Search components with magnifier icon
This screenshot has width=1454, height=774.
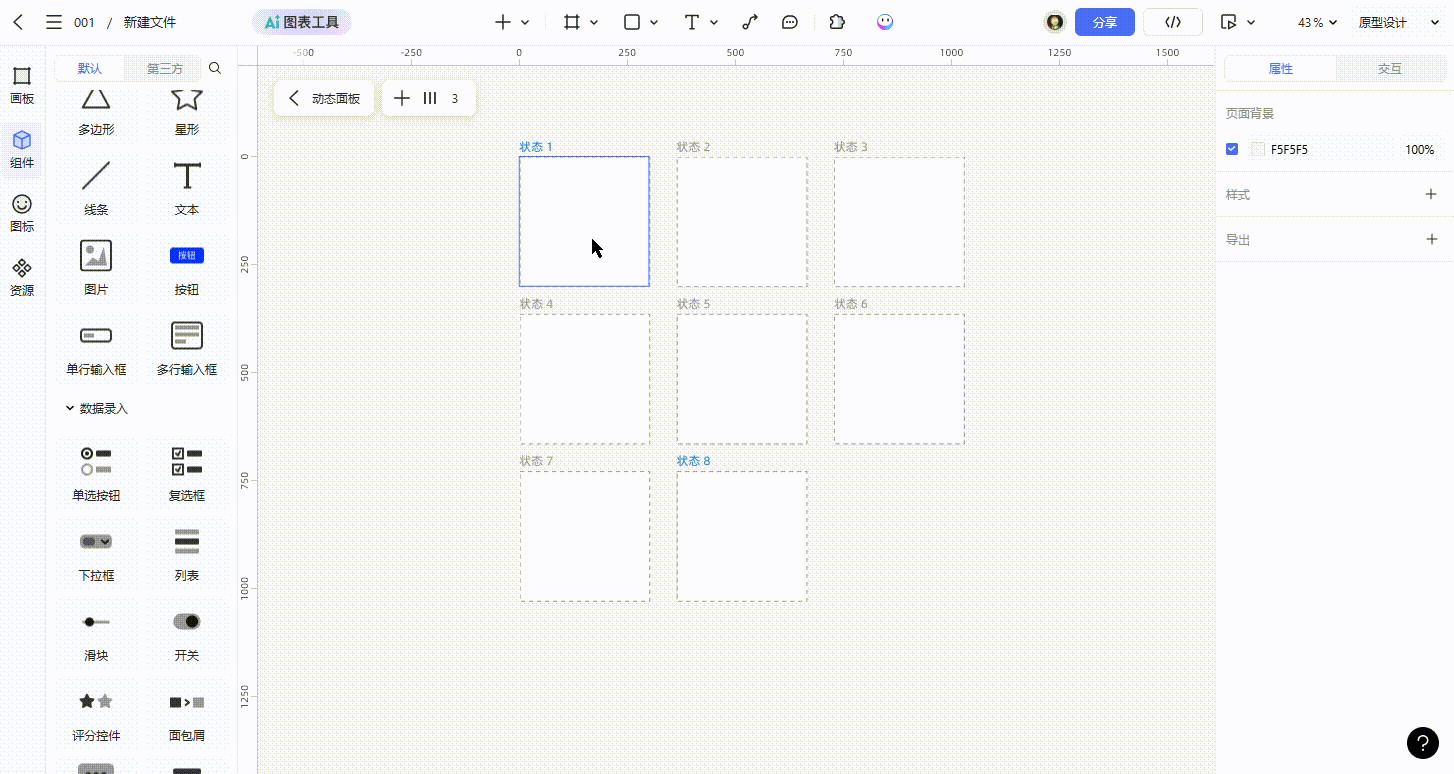point(215,68)
